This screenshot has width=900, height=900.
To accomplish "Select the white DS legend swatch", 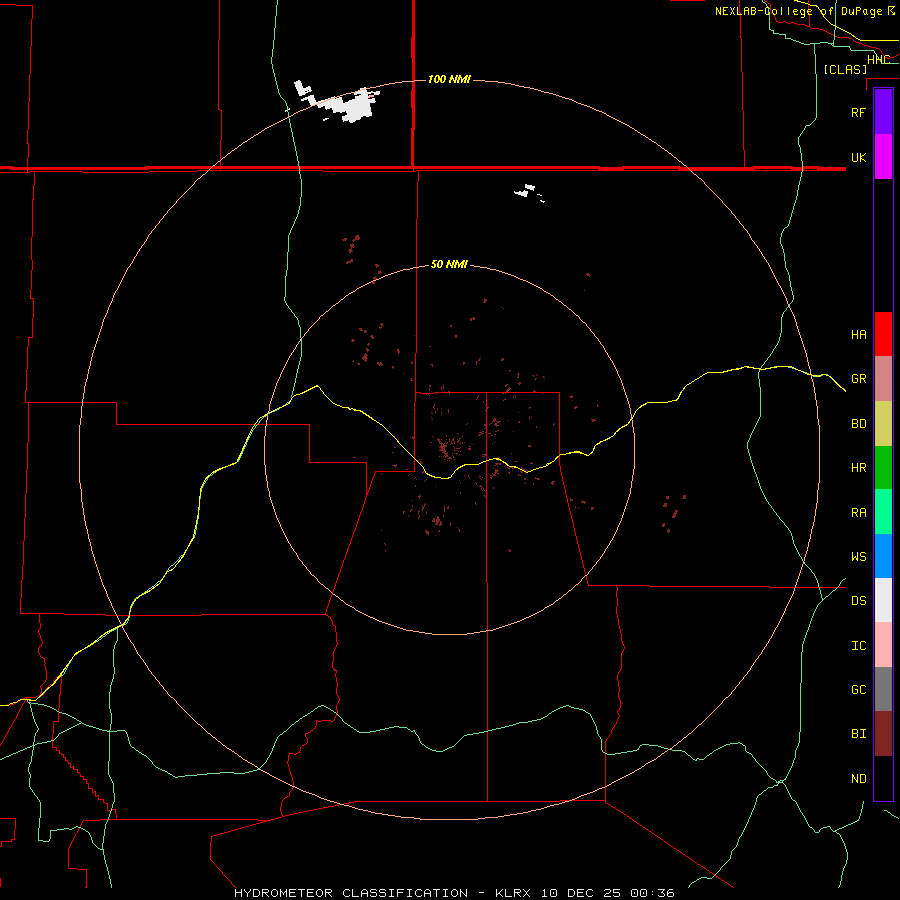I will [883, 600].
